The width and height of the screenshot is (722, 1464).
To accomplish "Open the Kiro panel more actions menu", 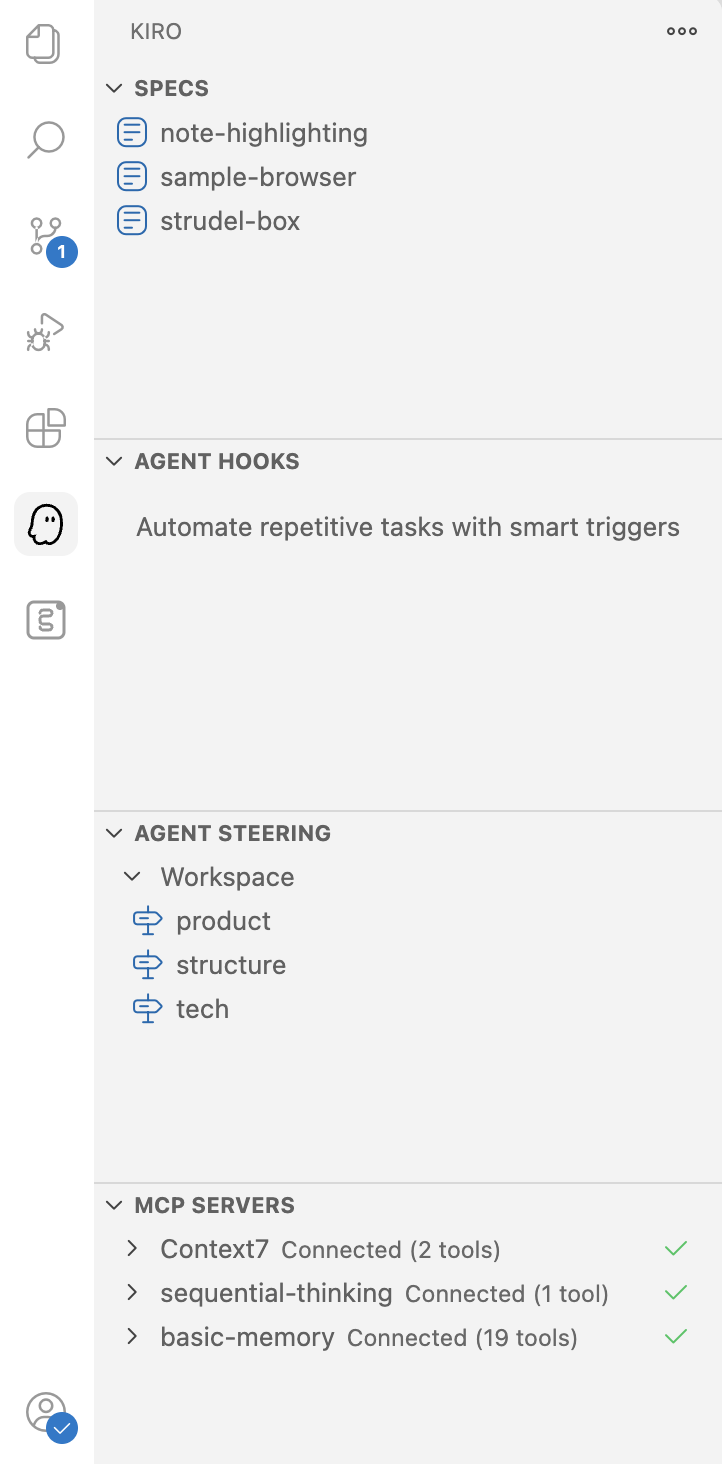I will [682, 31].
